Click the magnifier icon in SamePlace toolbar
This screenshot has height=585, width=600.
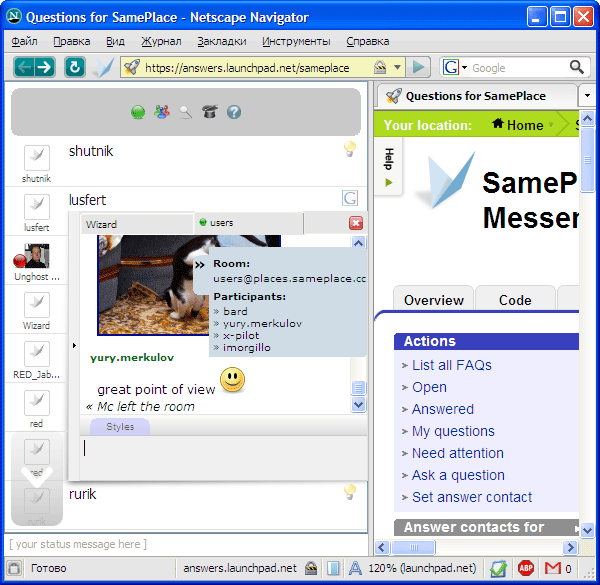point(186,112)
